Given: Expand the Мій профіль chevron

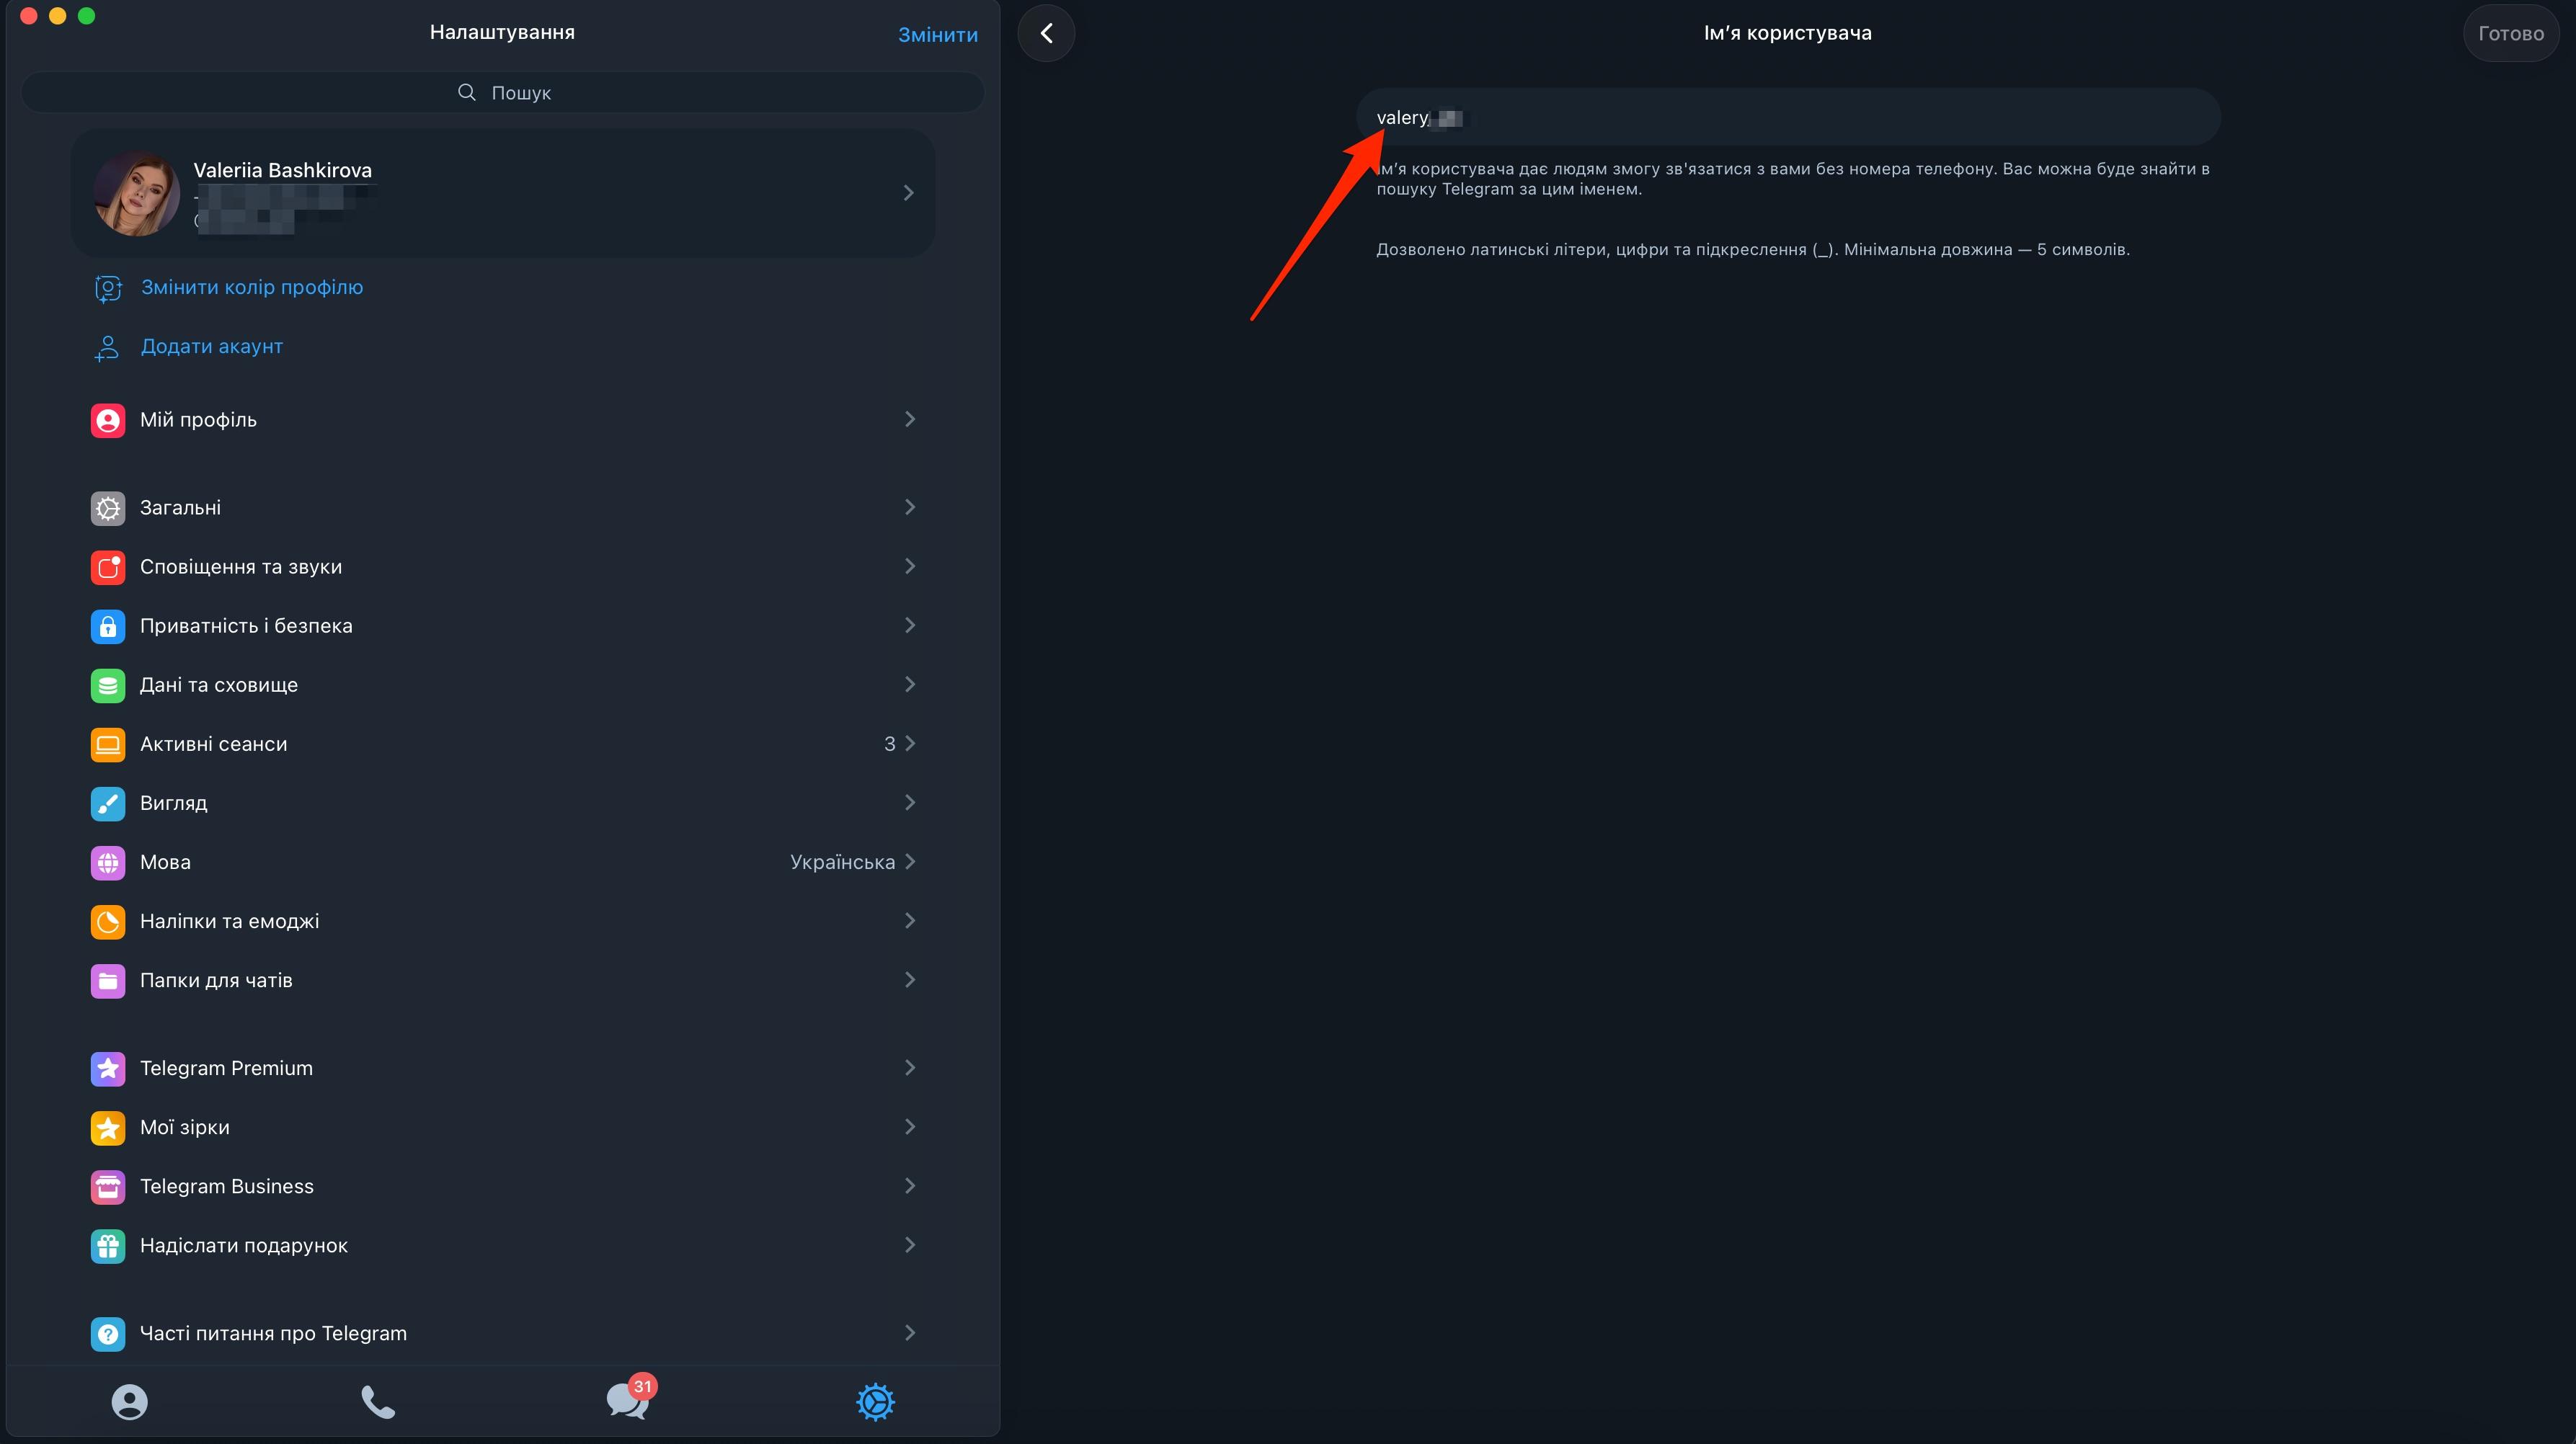Looking at the screenshot, I should (x=909, y=419).
